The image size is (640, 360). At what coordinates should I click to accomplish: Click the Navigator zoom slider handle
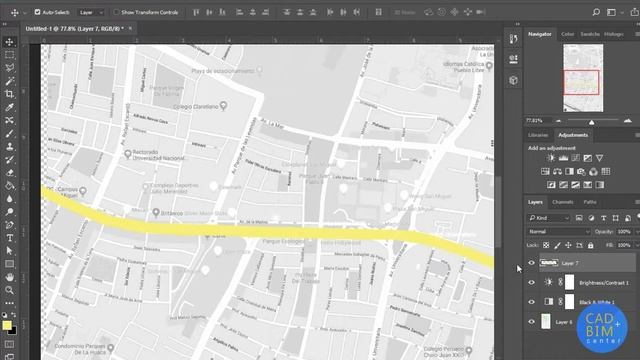(x=591, y=122)
